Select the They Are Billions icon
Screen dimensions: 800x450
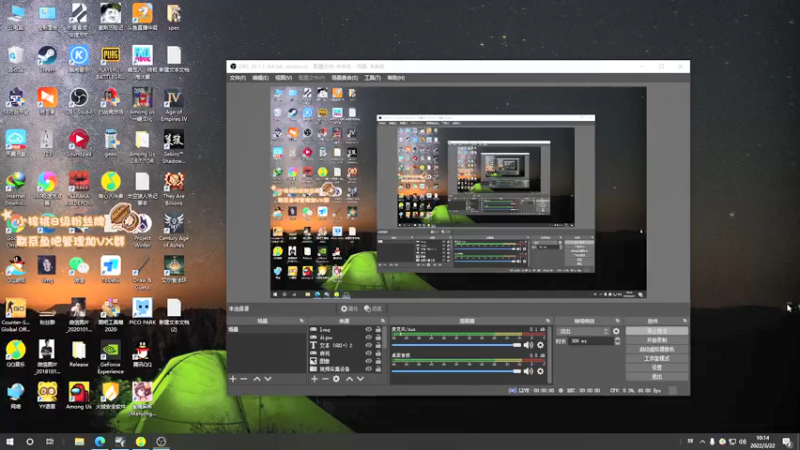point(173,189)
